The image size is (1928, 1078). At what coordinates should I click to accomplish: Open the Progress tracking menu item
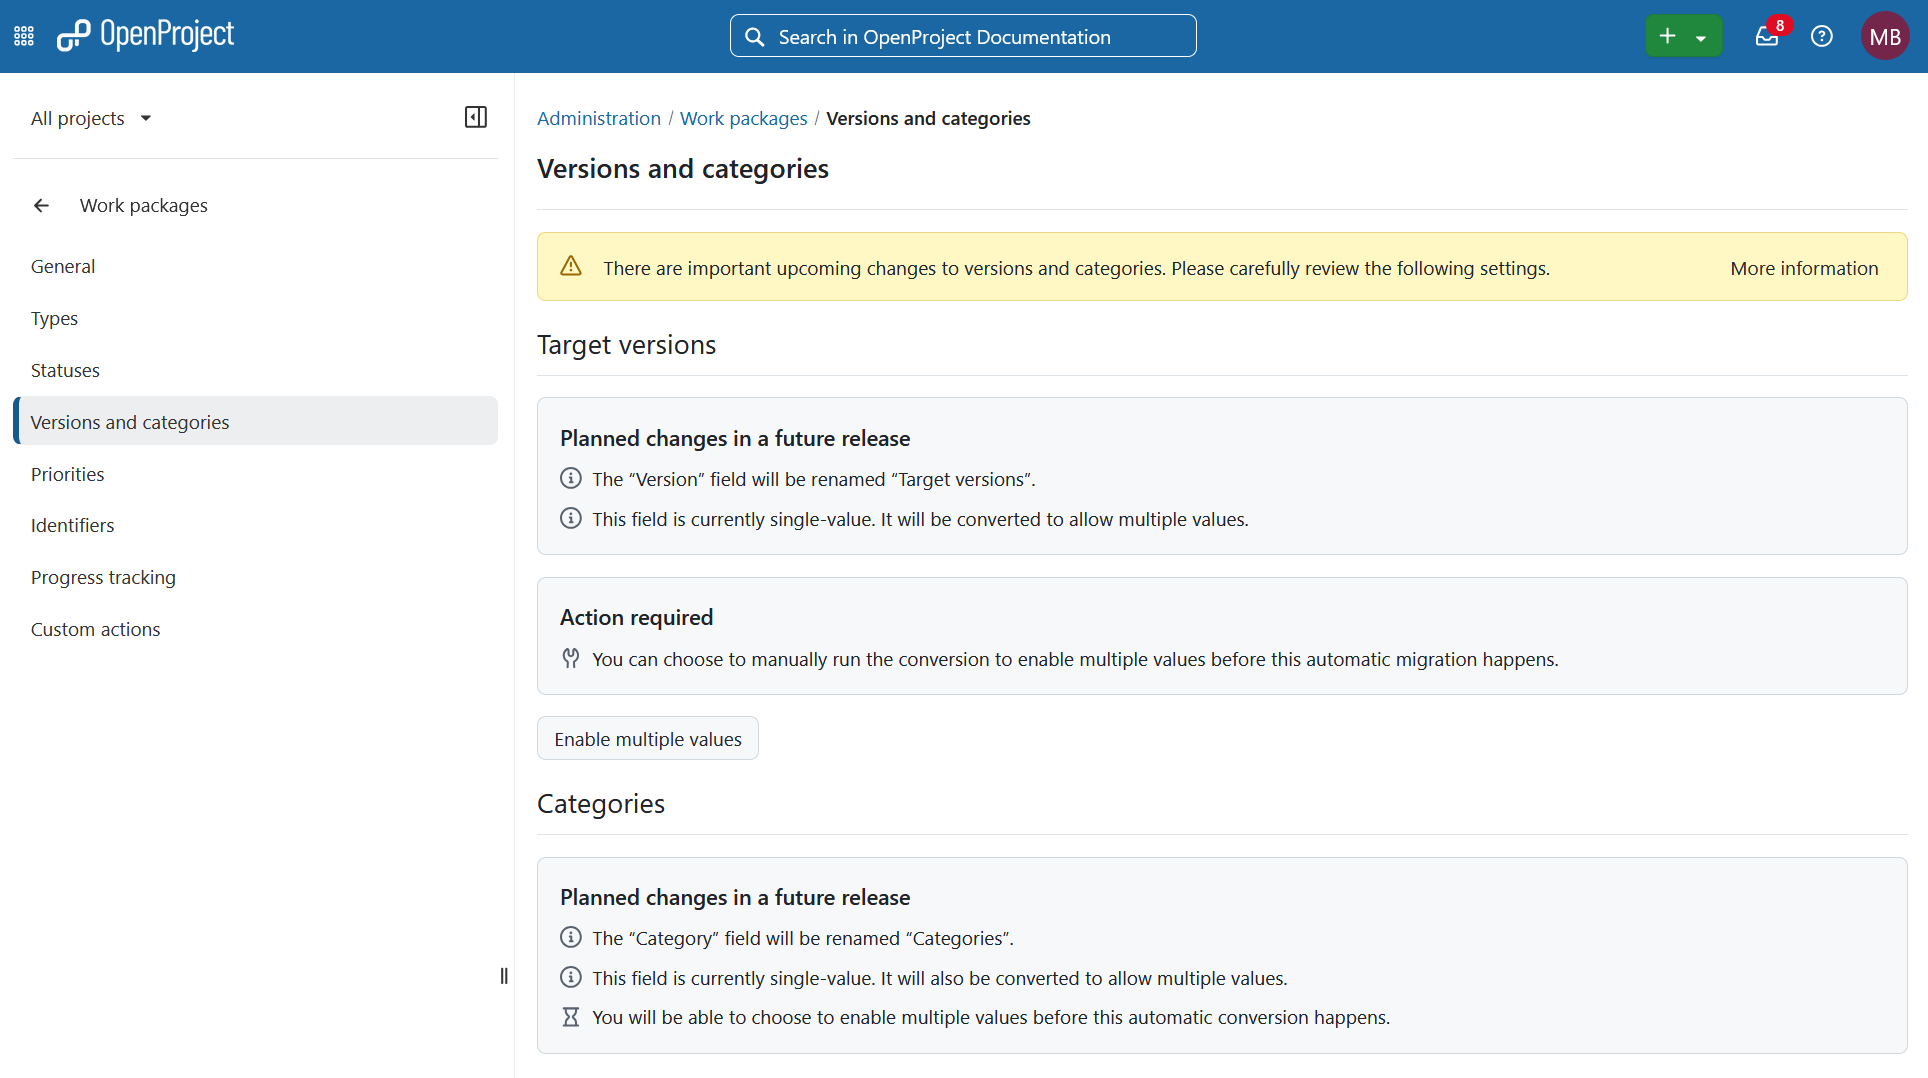click(x=255, y=577)
